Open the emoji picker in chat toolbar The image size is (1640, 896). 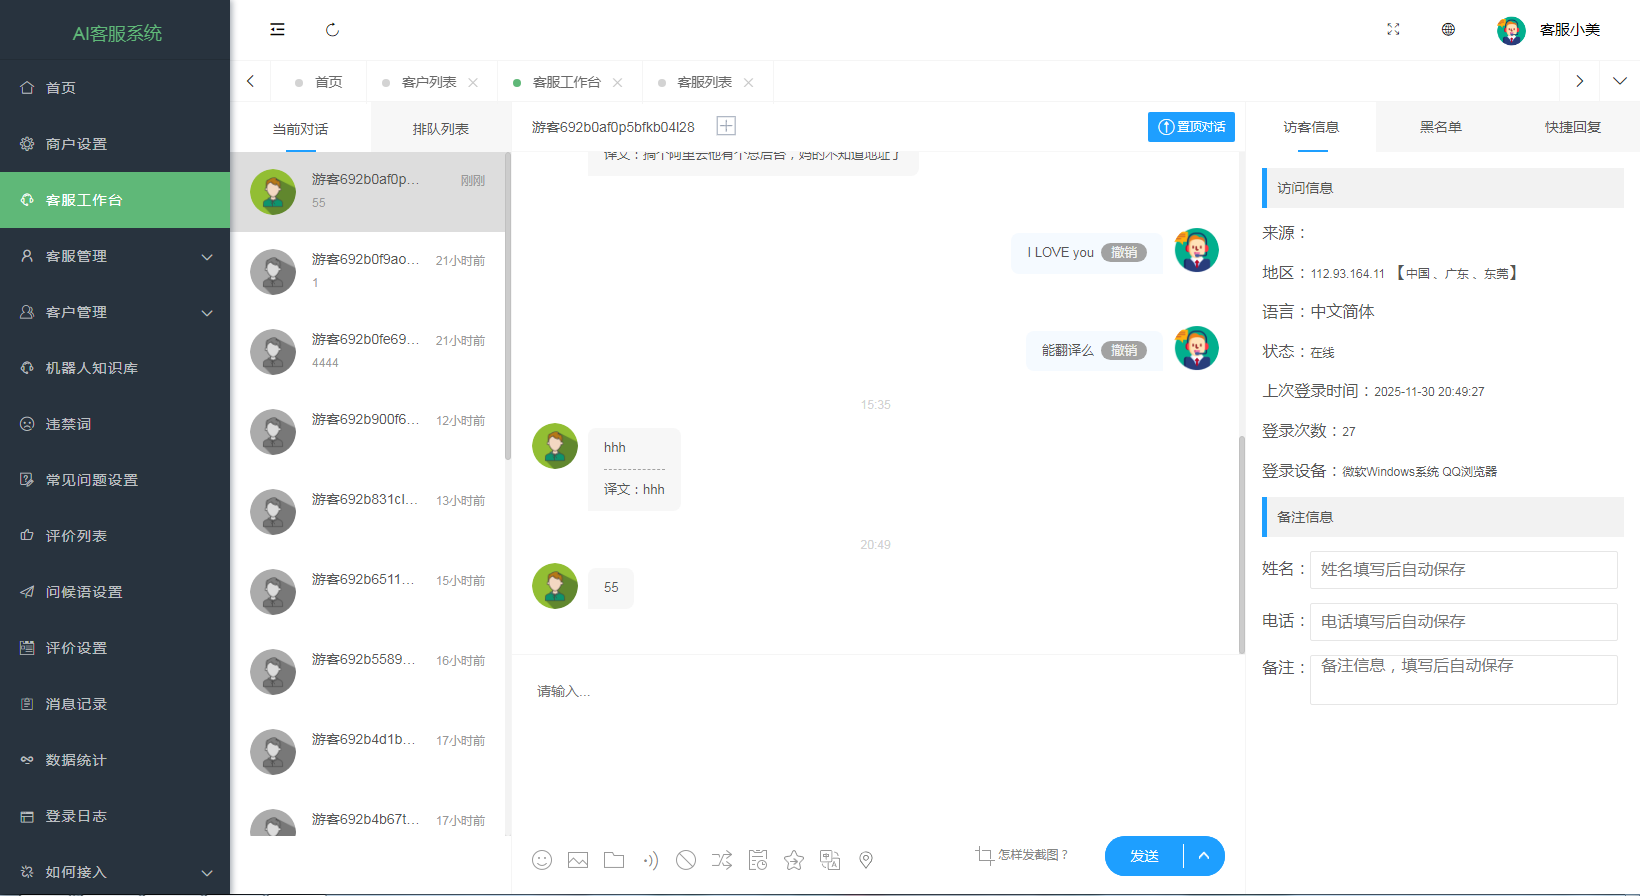pyautogui.click(x=542, y=860)
